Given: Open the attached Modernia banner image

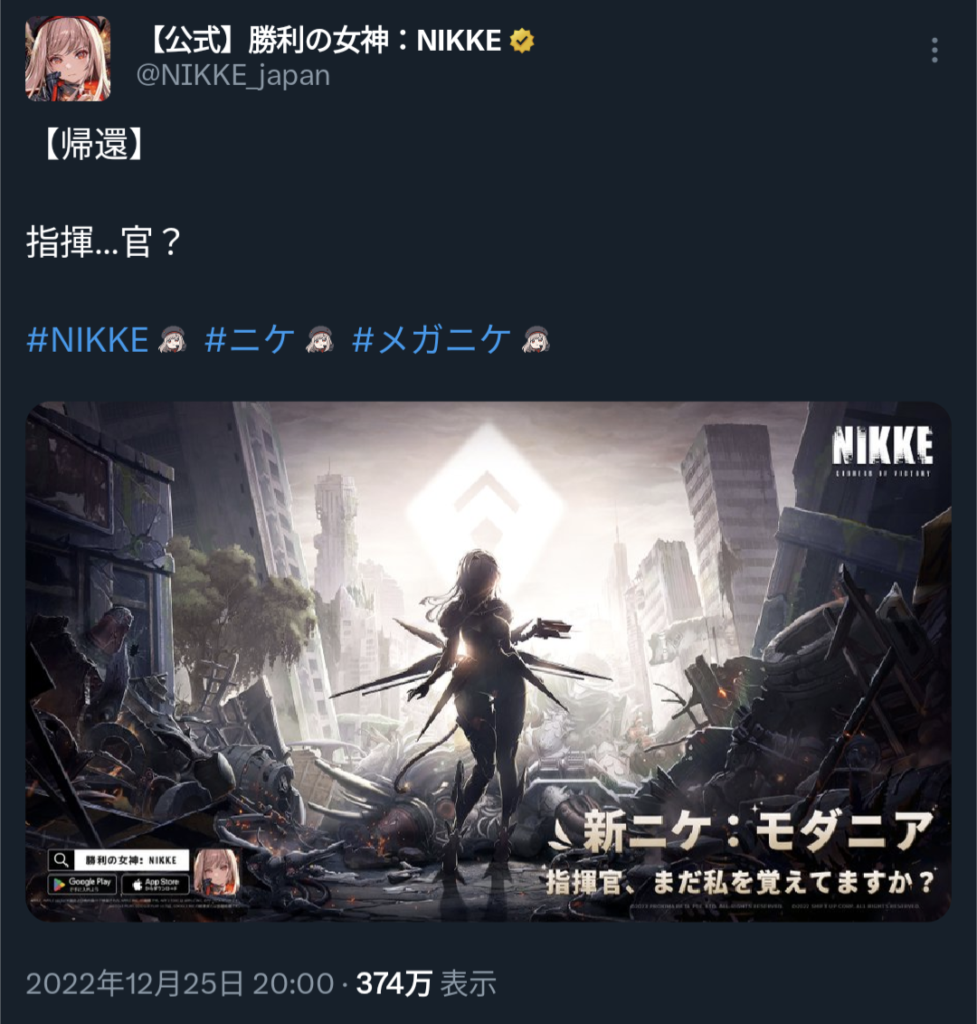Looking at the screenshot, I should coord(488,661).
